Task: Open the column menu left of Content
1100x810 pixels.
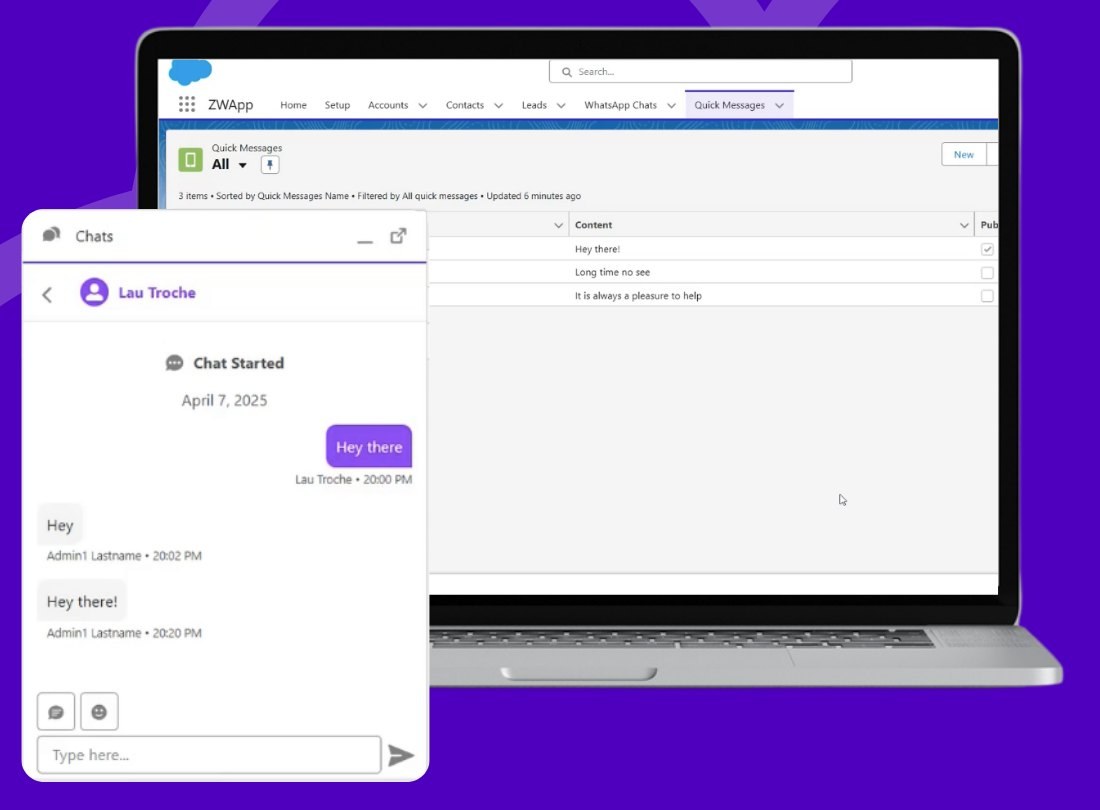Action: (x=558, y=225)
